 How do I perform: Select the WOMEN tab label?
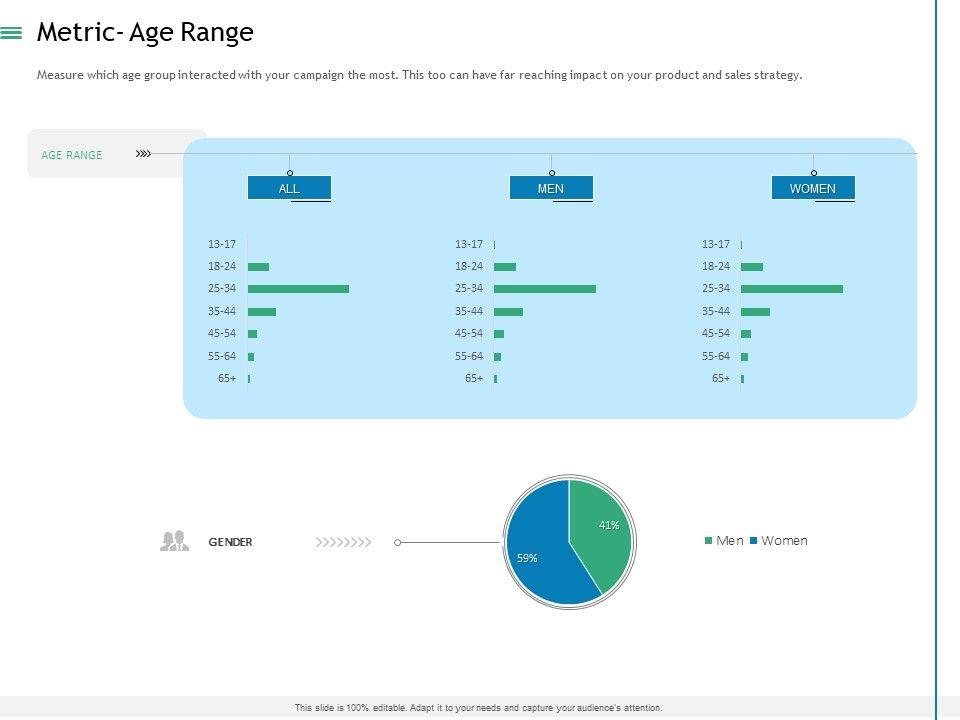point(812,188)
